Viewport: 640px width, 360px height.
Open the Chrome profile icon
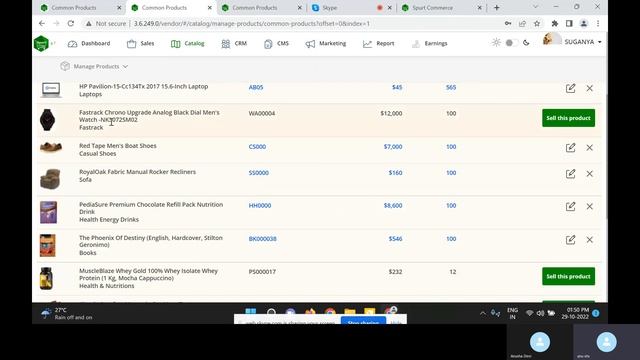pyautogui.click(x=584, y=24)
